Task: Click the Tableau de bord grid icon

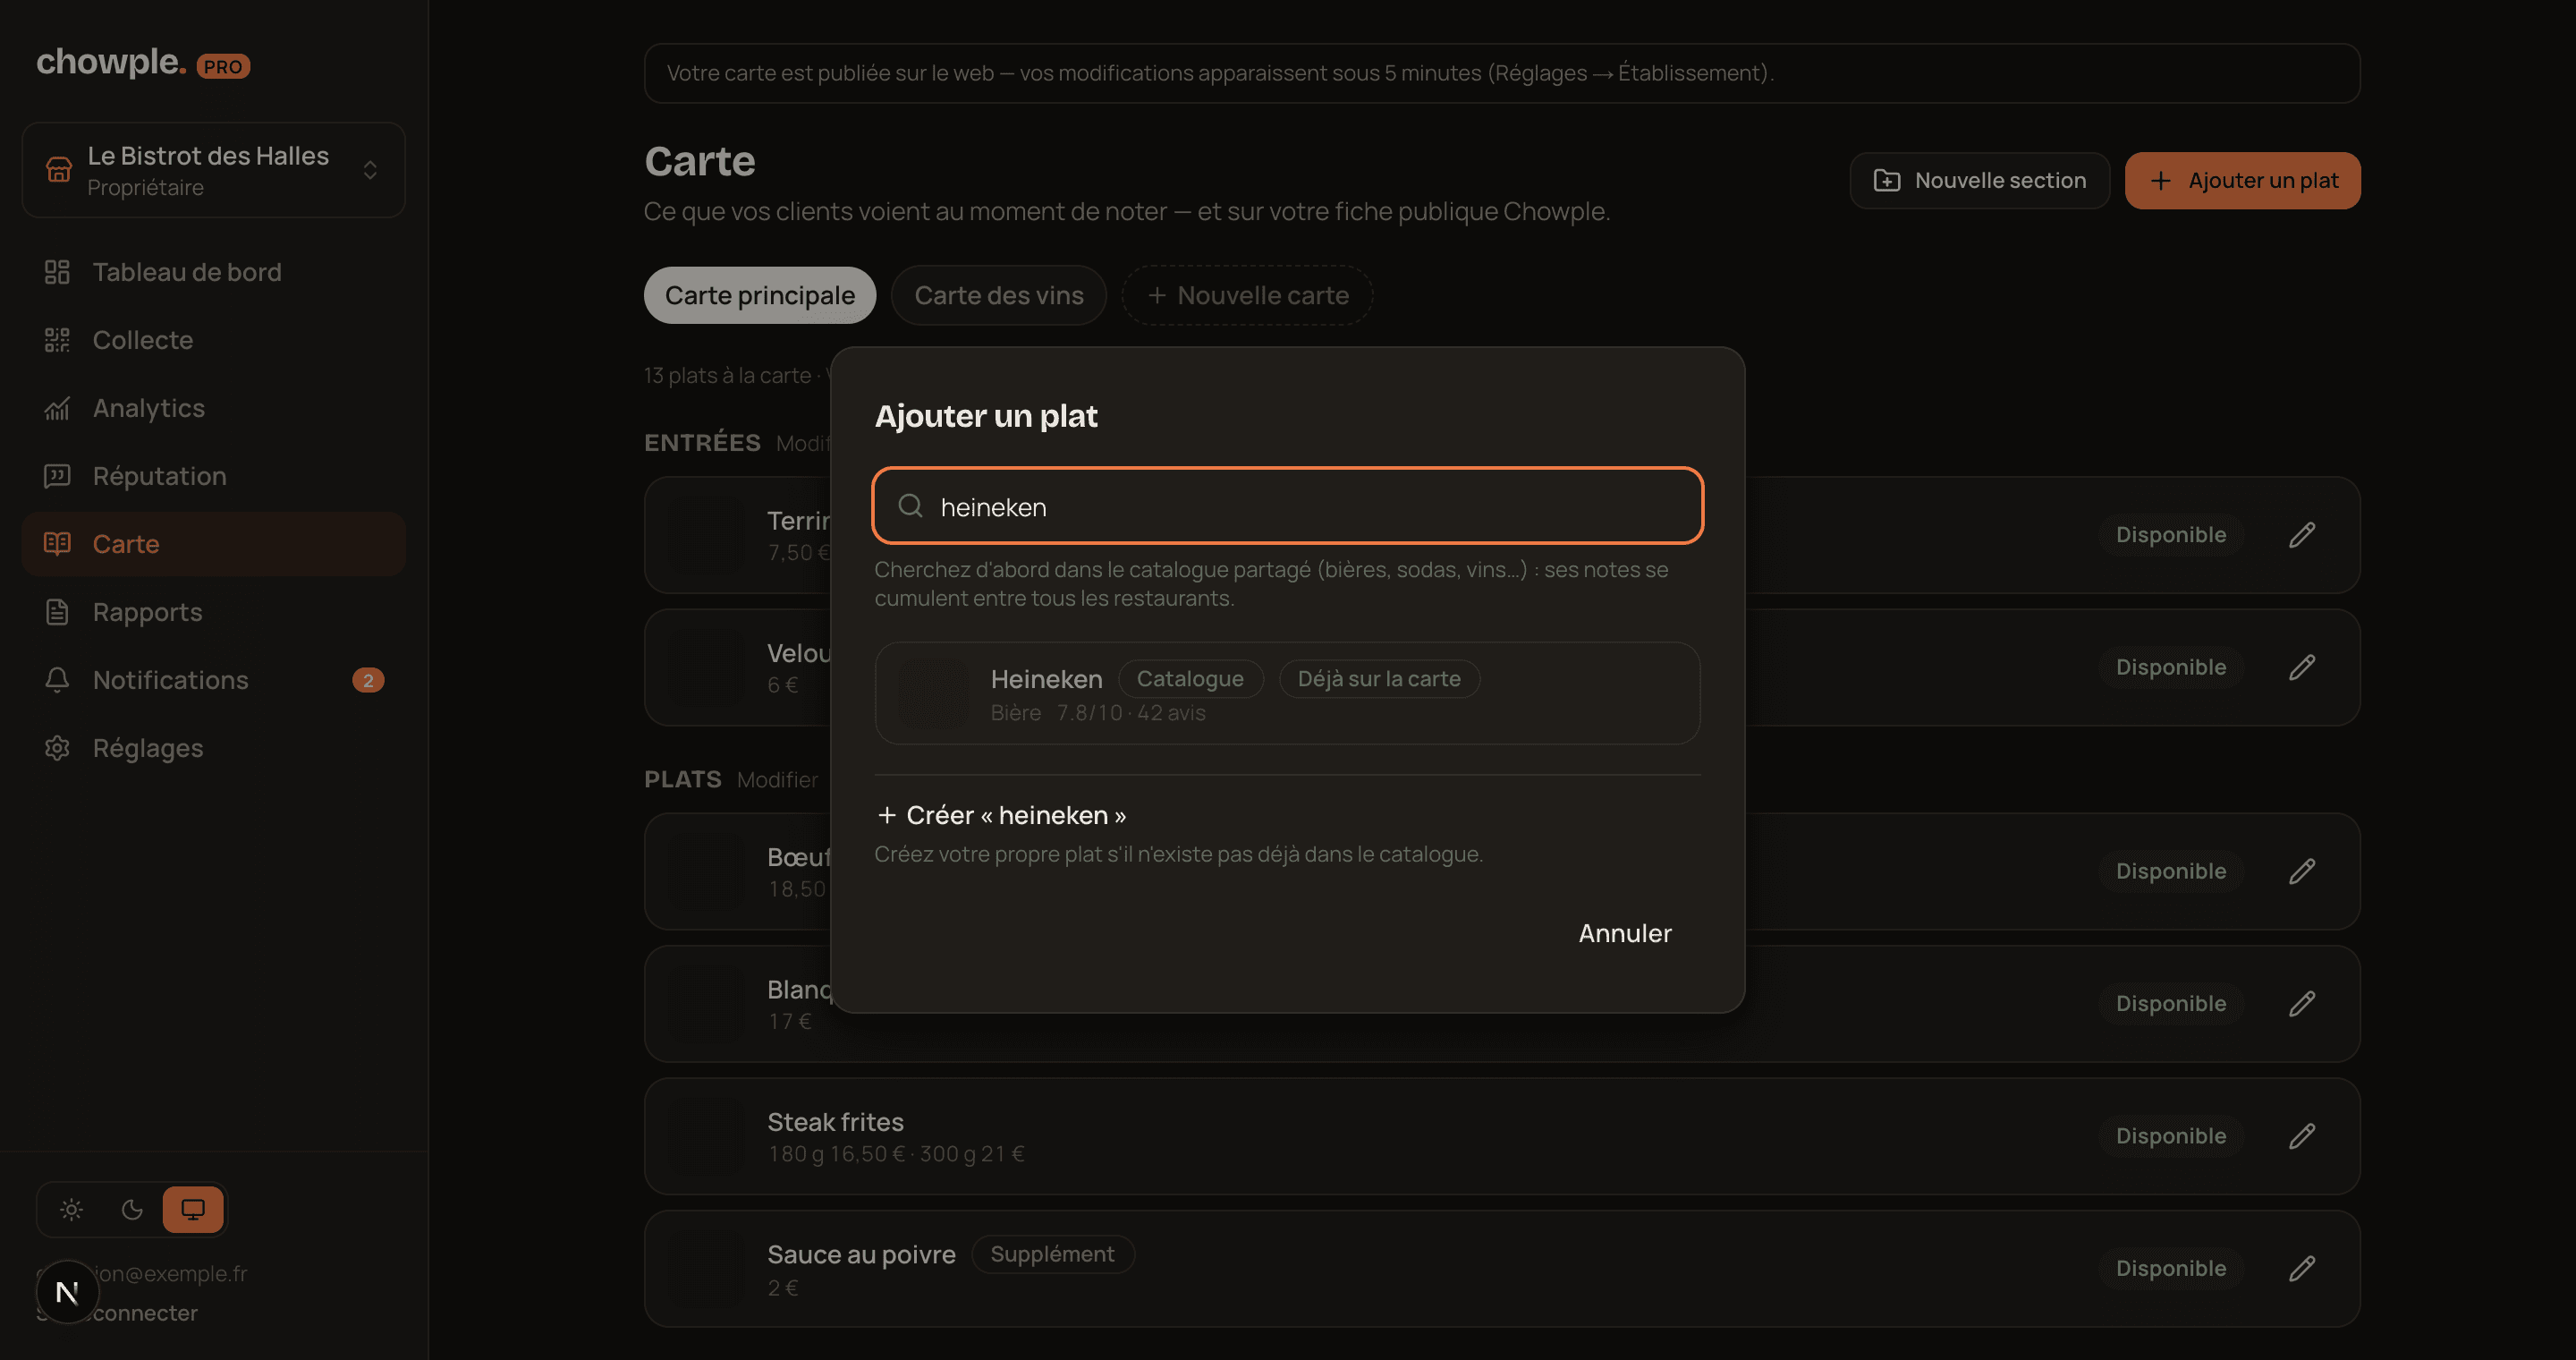Action: tap(57, 272)
